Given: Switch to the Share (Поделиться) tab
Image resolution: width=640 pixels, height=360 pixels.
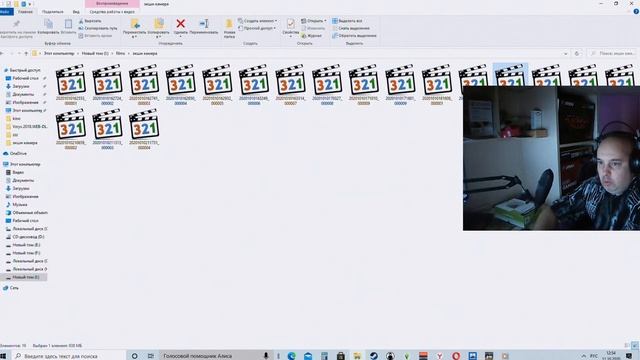Looking at the screenshot, I should (53, 12).
